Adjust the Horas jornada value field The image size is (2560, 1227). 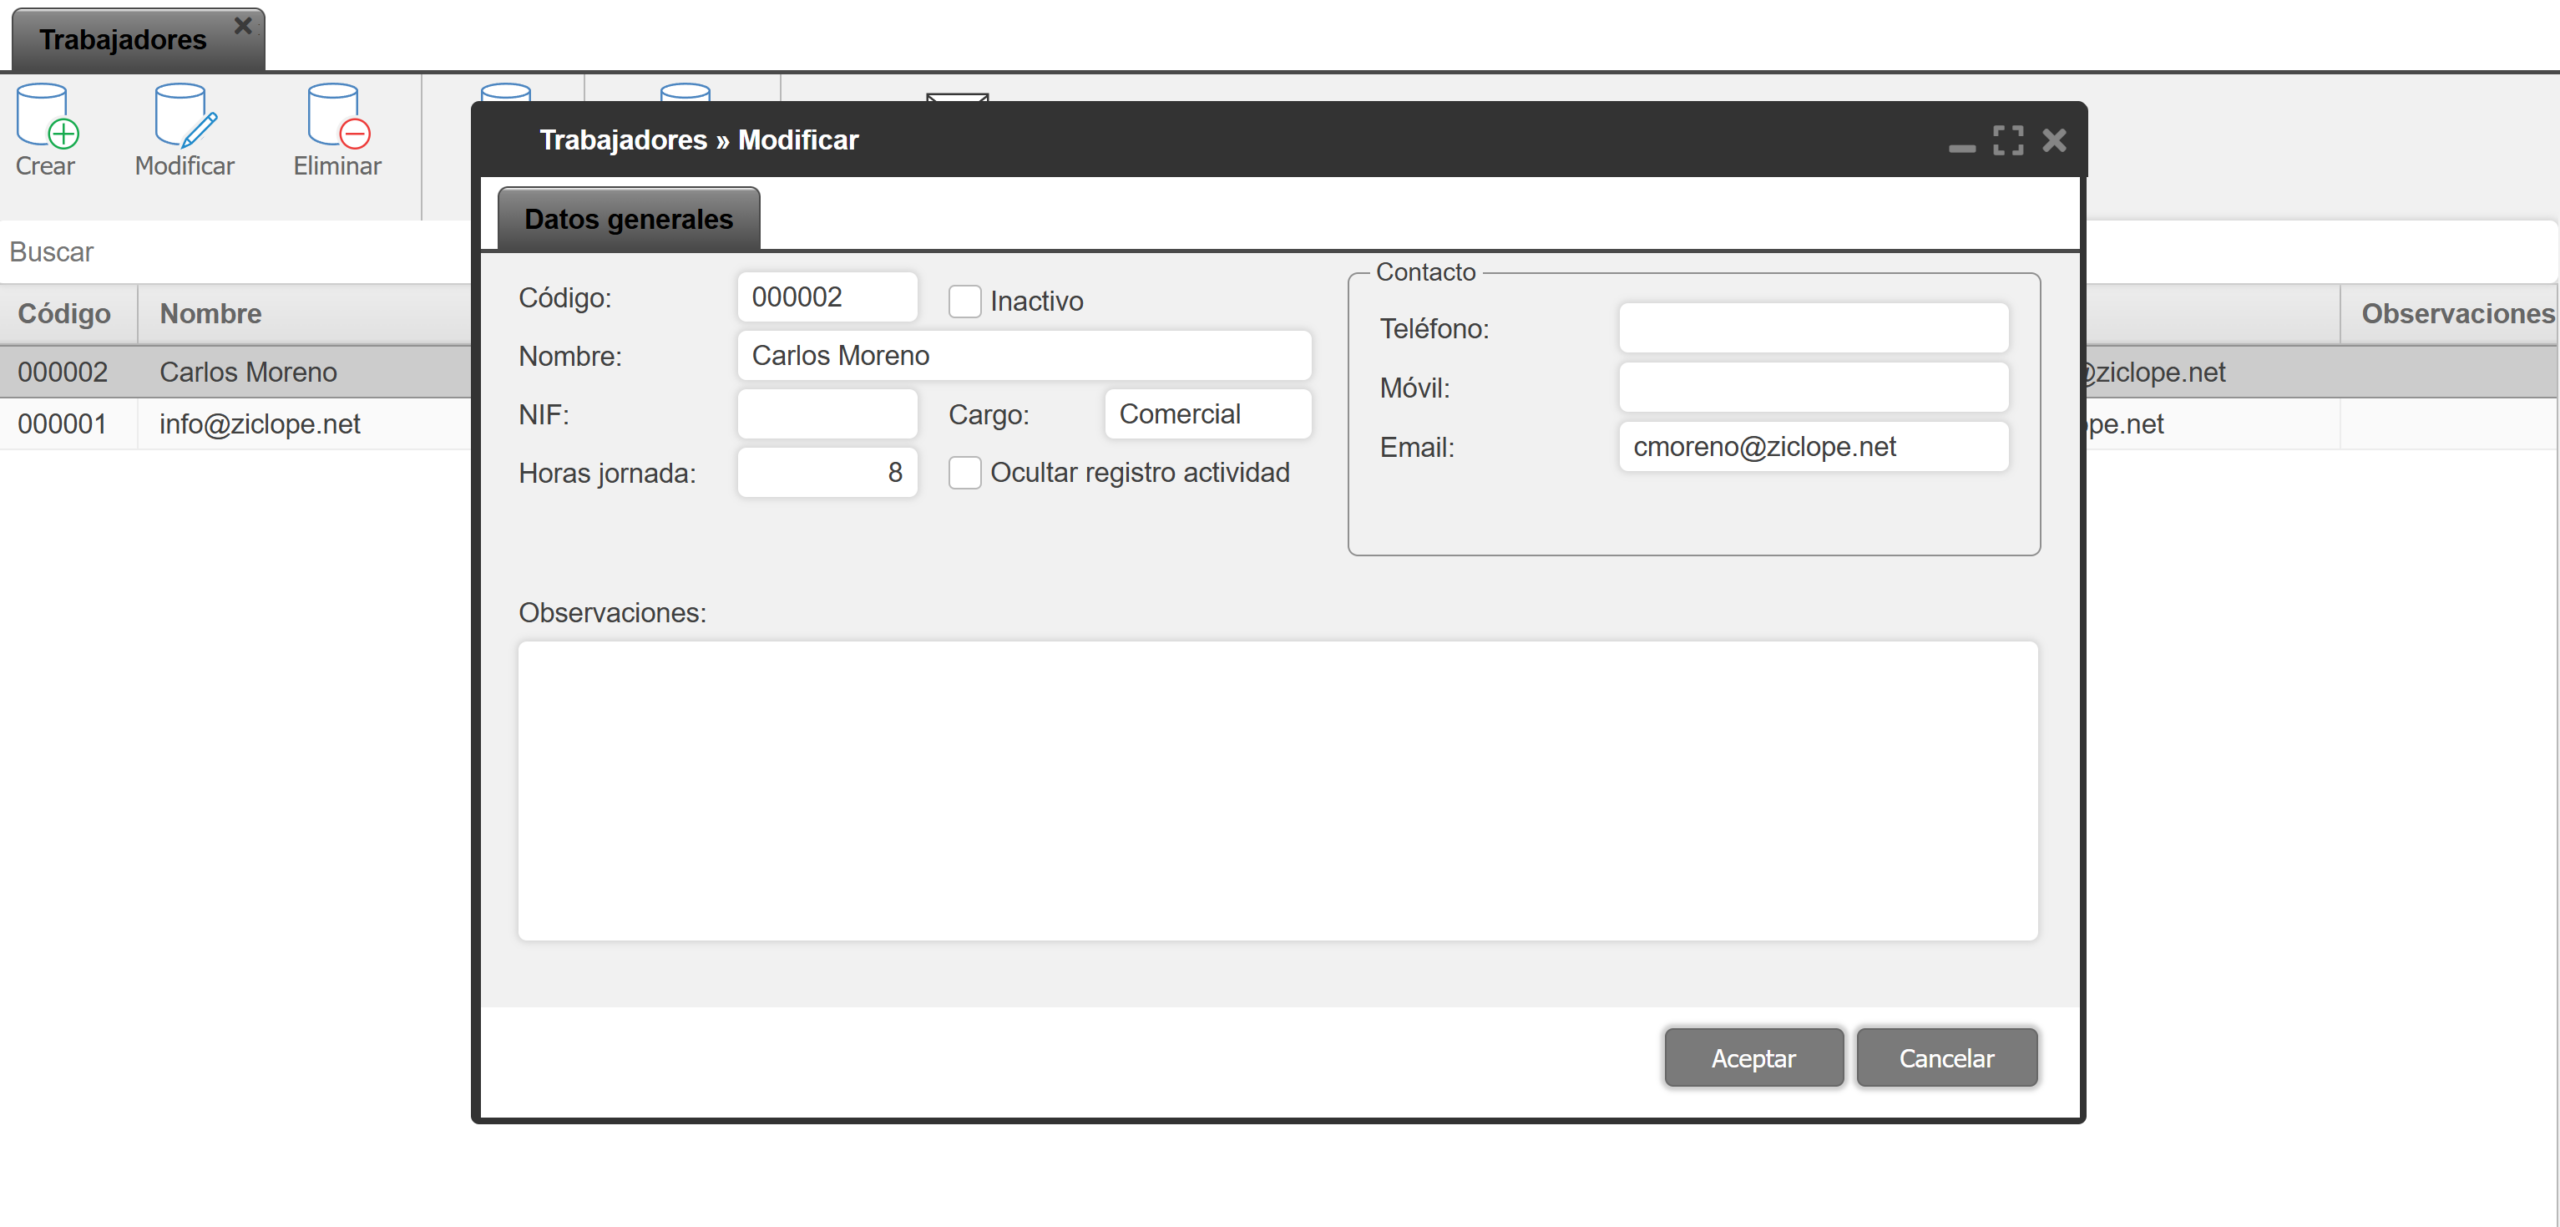(827, 472)
